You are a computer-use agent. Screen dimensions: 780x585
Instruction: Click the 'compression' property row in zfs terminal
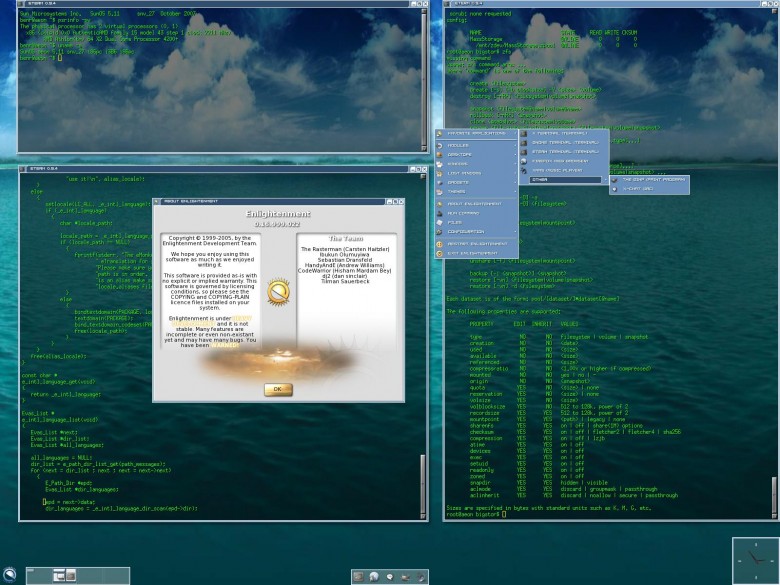[x=537, y=438]
